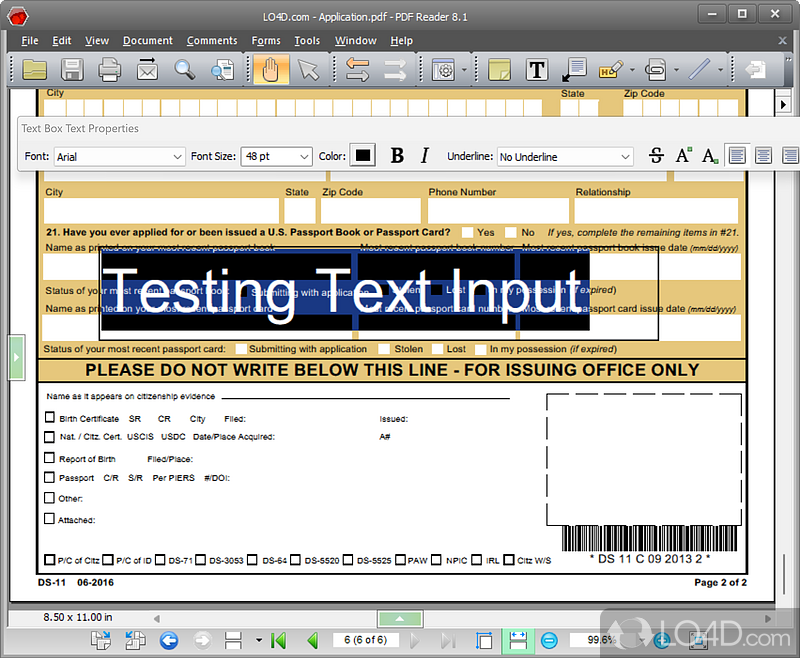Click the black text Color swatch
Image resolution: width=800 pixels, height=658 pixels.
[x=363, y=156]
